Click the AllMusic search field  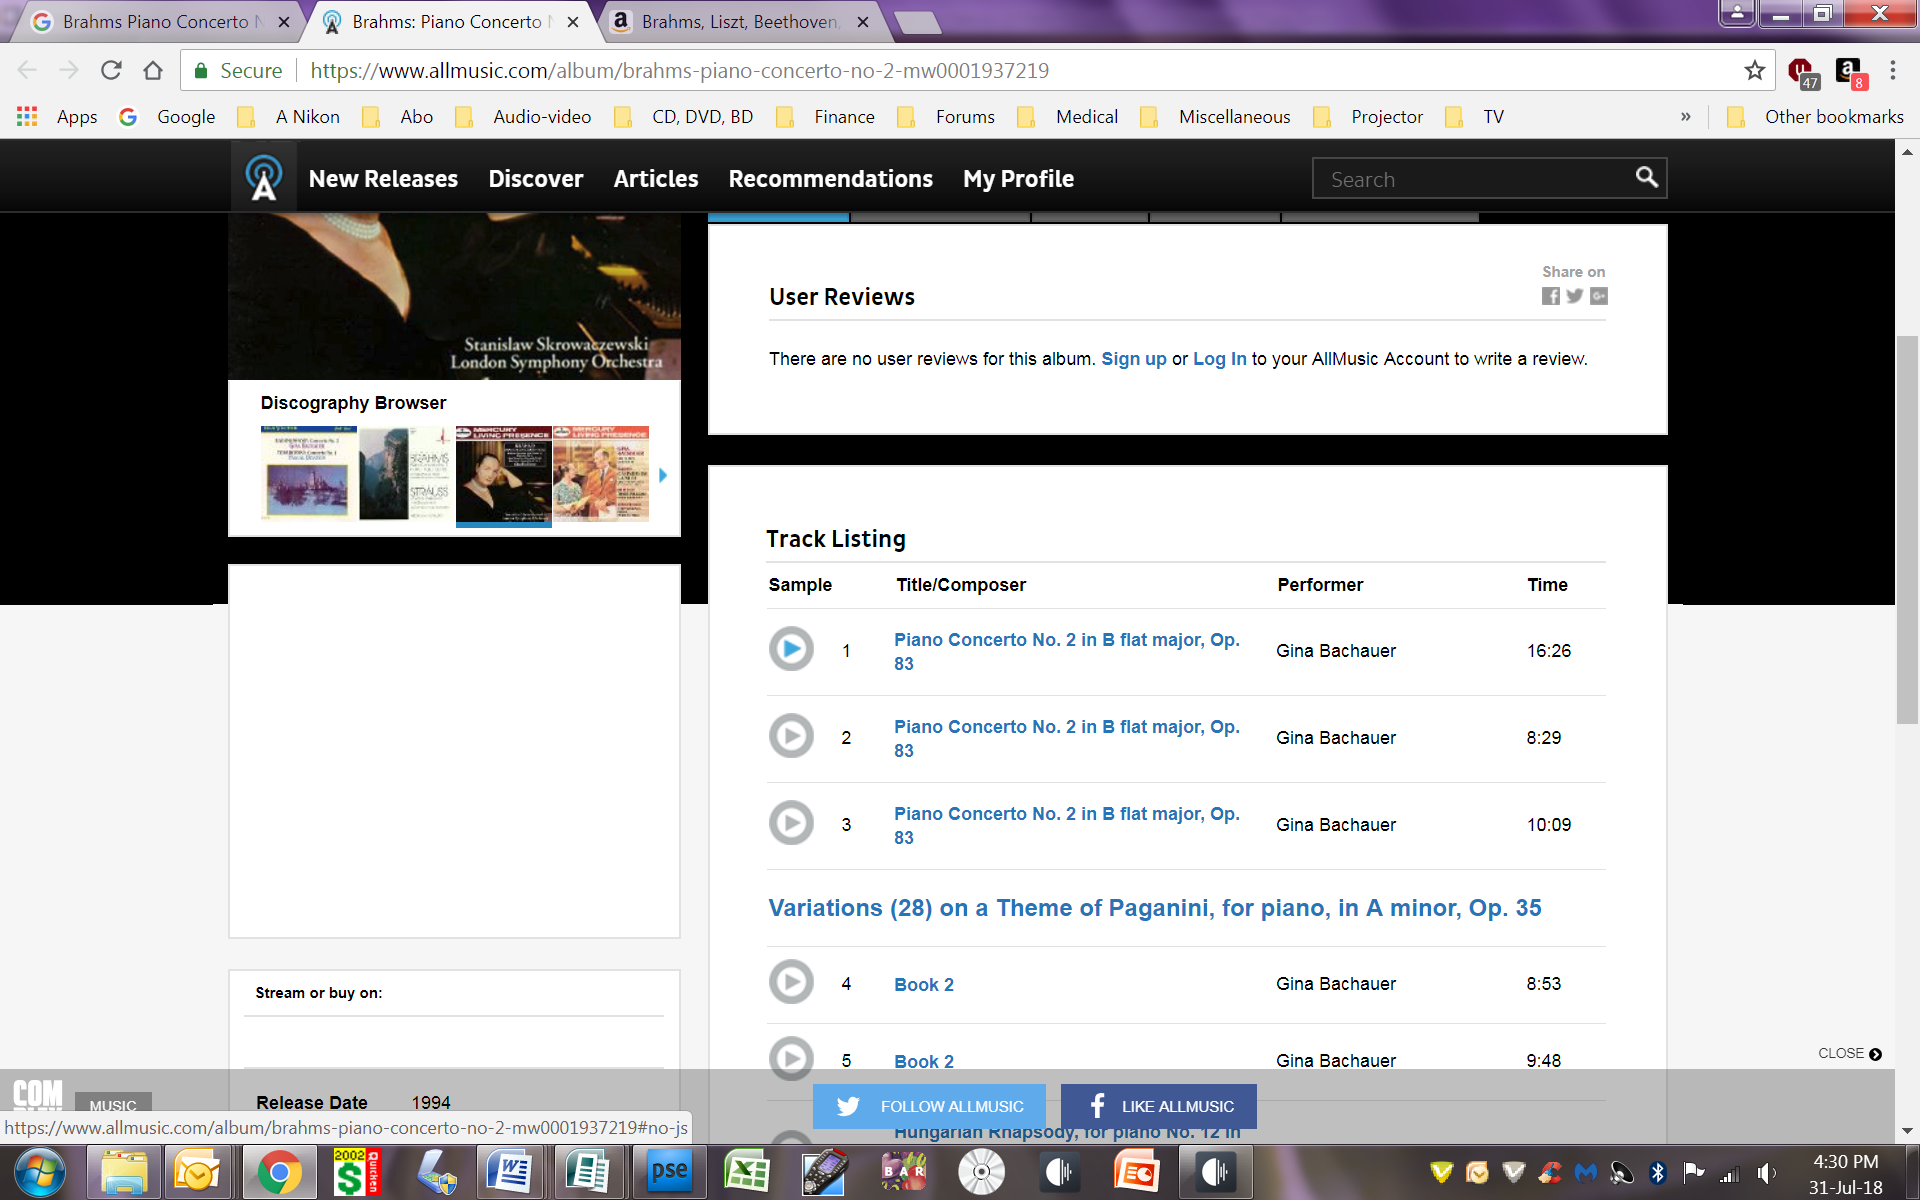coord(1472,179)
